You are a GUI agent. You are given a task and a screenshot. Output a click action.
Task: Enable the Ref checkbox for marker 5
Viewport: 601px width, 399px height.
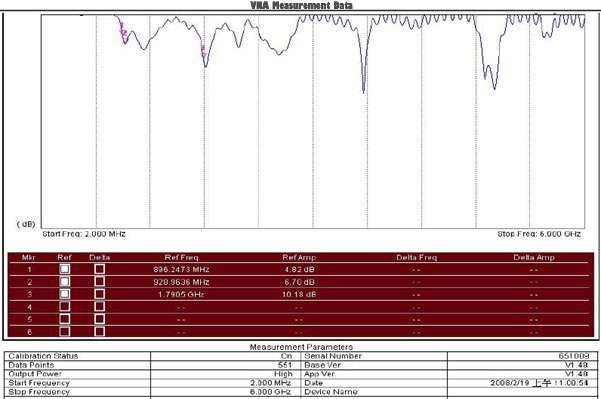pyautogui.click(x=64, y=319)
